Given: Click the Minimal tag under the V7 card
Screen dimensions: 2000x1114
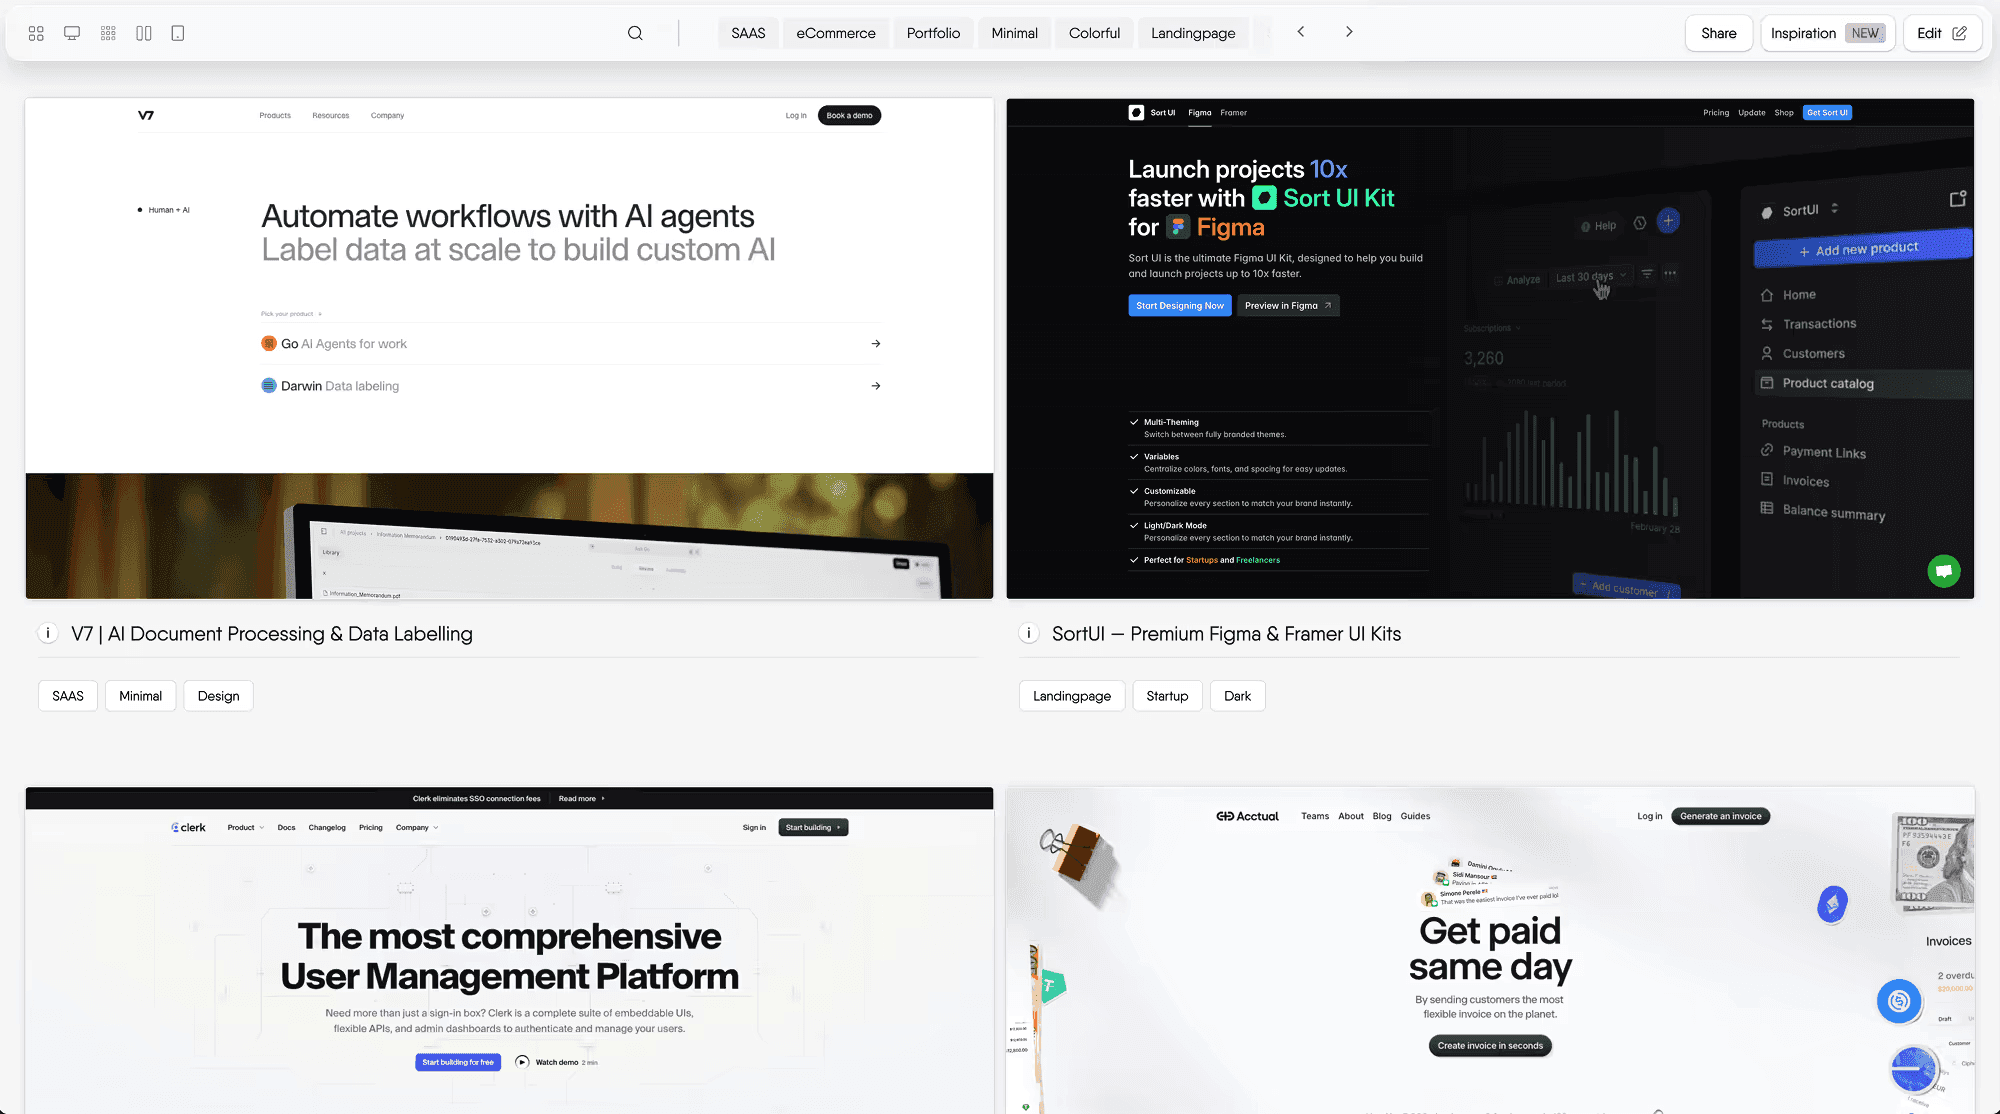Looking at the screenshot, I should [x=141, y=696].
